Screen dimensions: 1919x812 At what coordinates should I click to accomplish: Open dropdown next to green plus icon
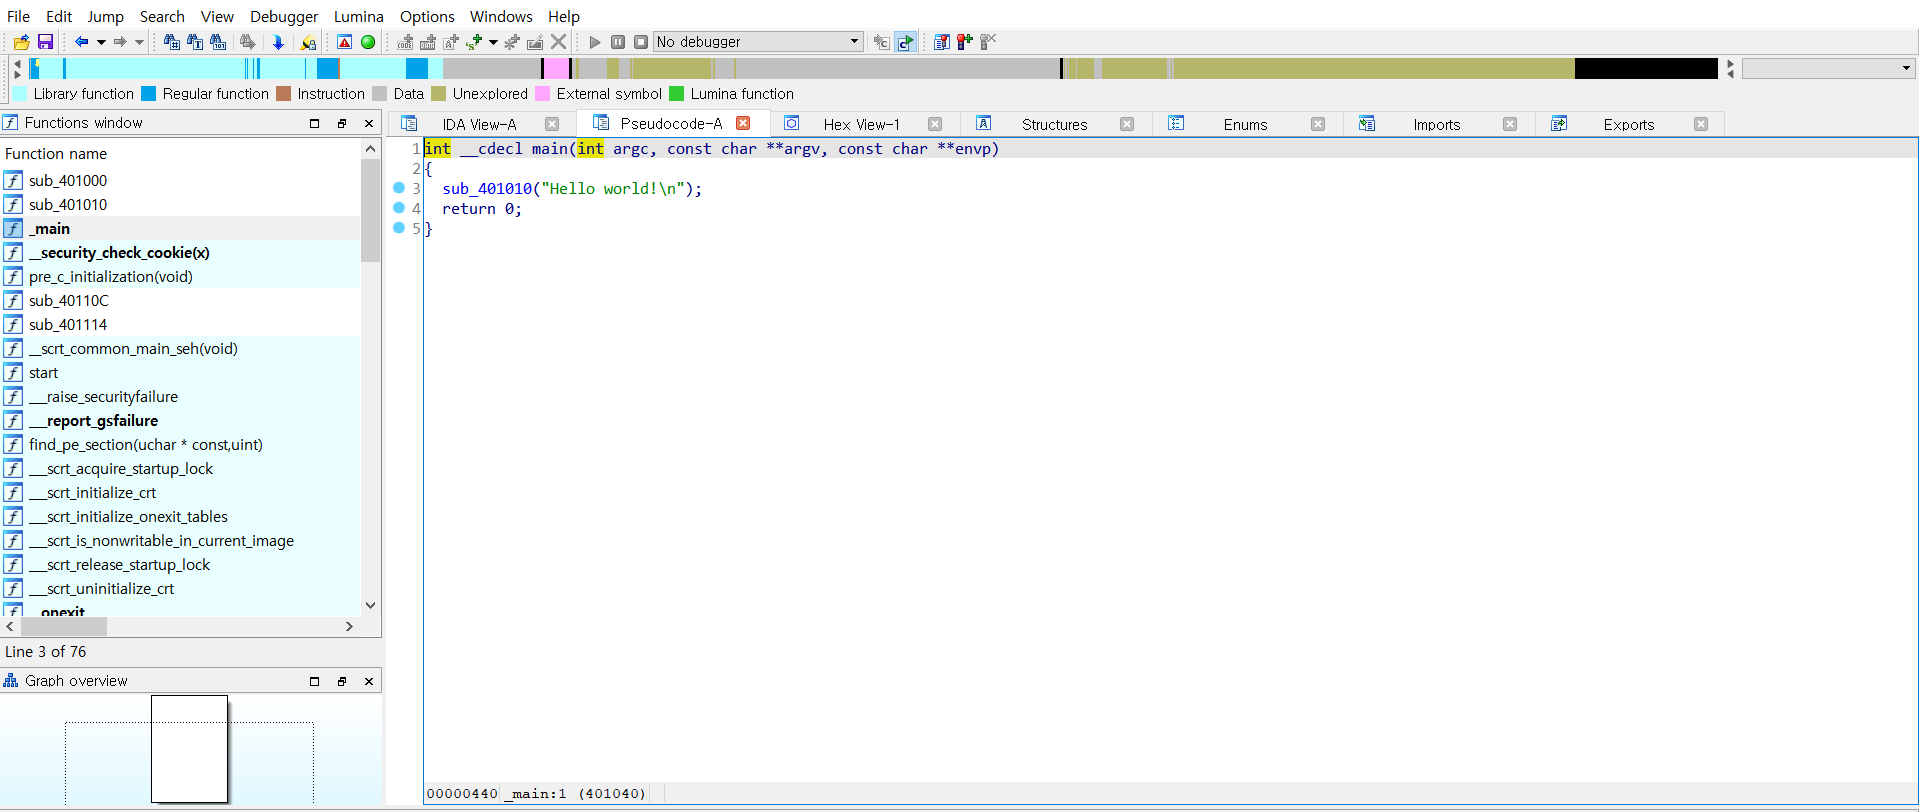pyautogui.click(x=493, y=42)
